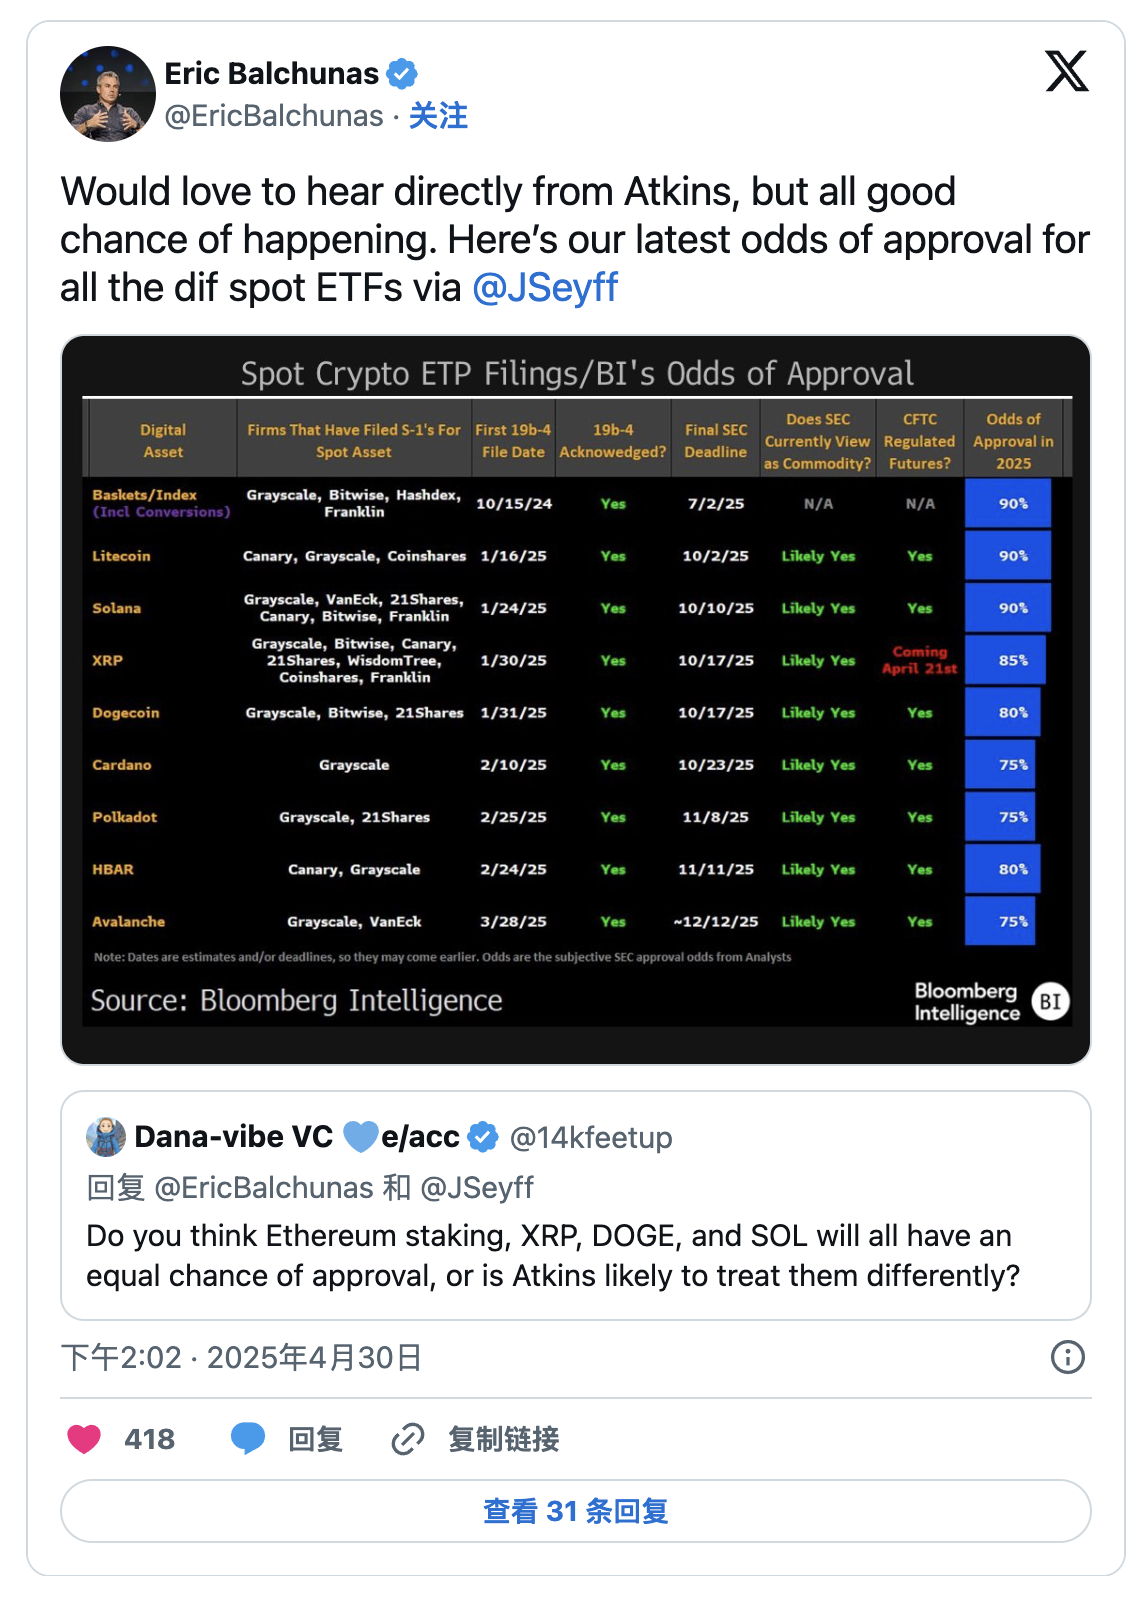This screenshot has height=1608, width=1148.
Task: Open the @JSeyff mention link
Action: [545, 288]
